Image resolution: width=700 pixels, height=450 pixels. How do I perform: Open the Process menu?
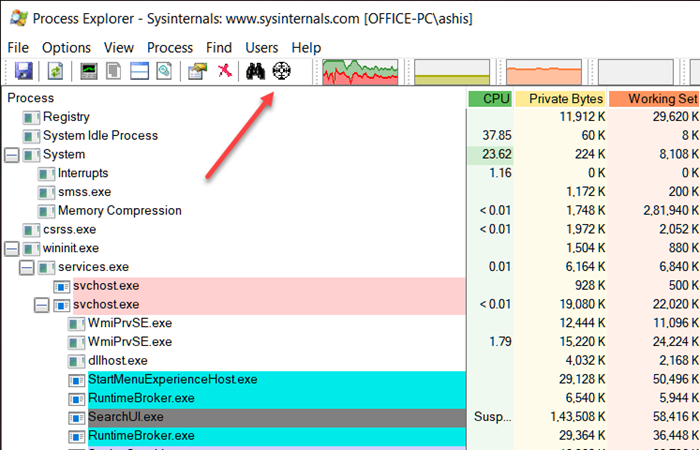click(x=170, y=47)
